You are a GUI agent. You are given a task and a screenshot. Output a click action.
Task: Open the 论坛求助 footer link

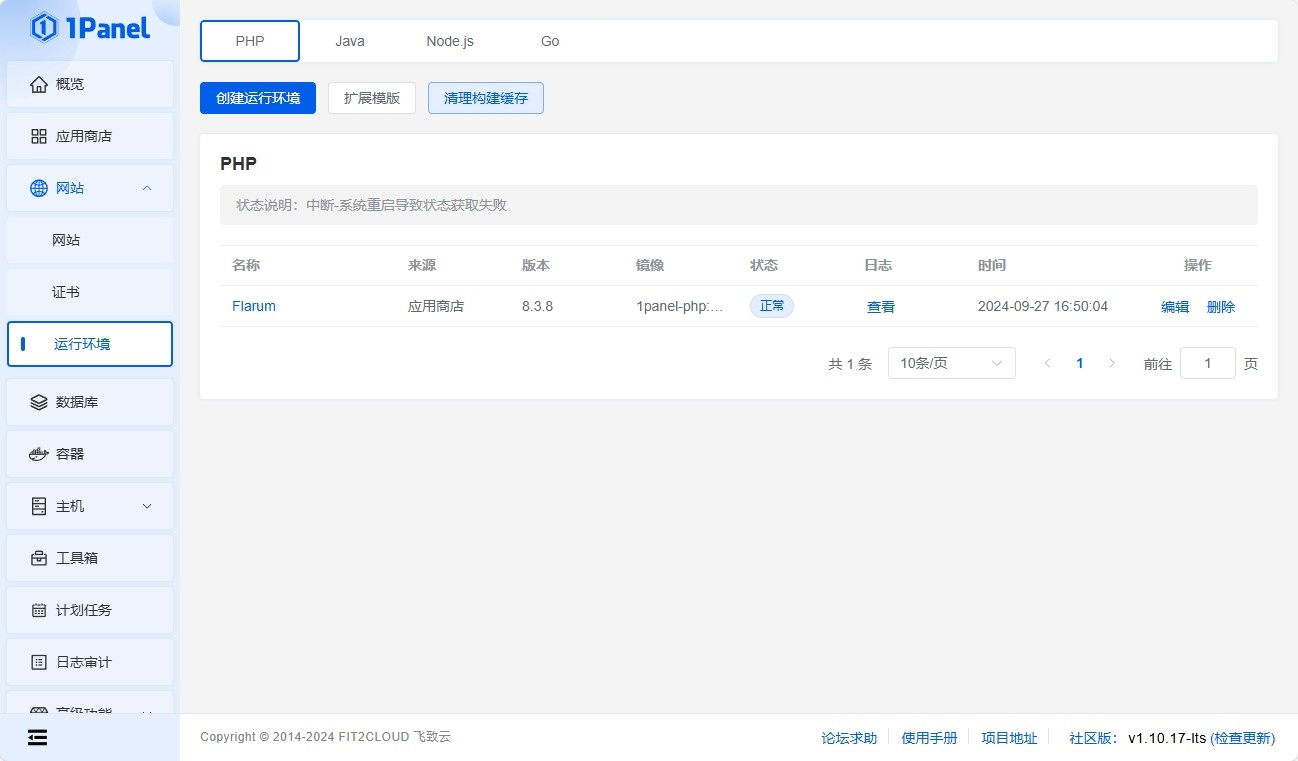coord(849,738)
